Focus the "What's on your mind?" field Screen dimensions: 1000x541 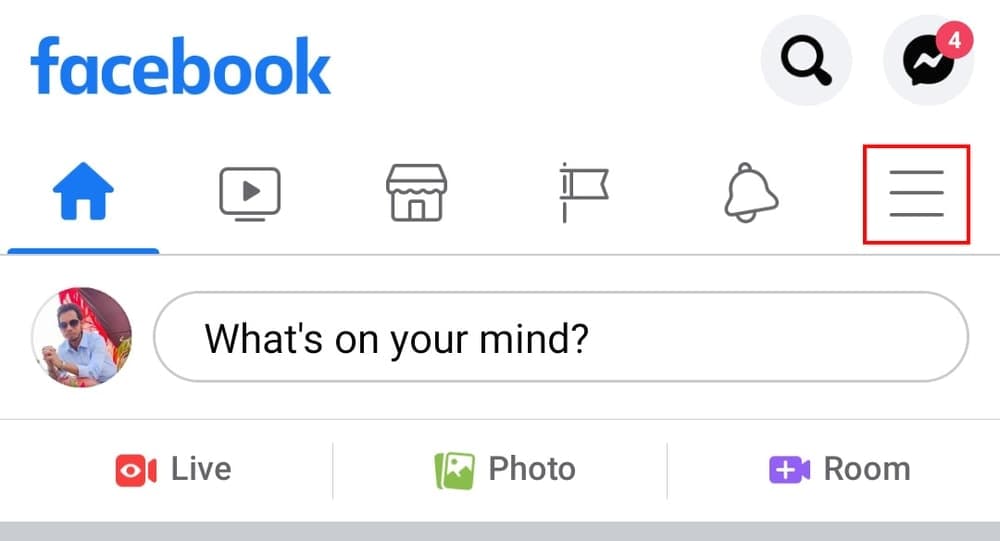point(560,337)
